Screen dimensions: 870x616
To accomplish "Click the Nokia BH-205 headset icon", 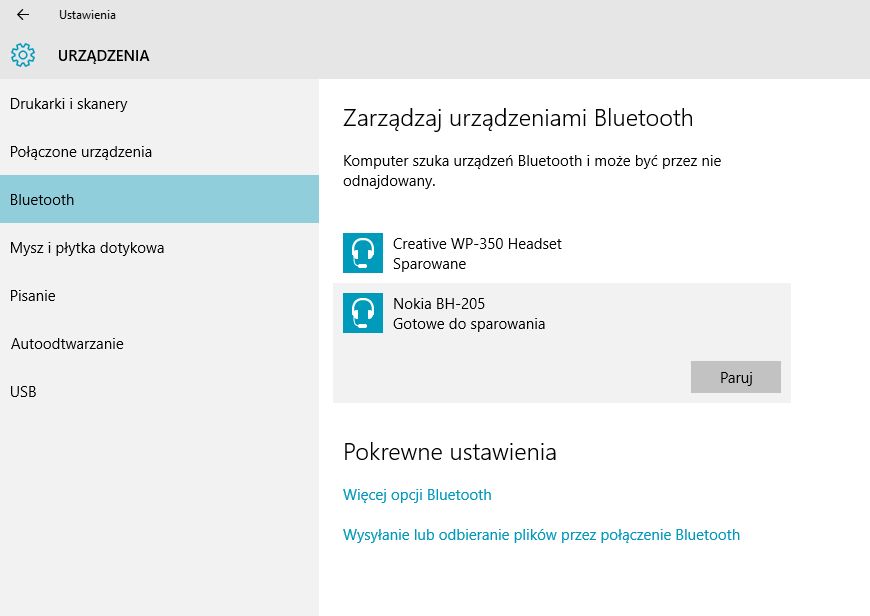I will tap(363, 313).
